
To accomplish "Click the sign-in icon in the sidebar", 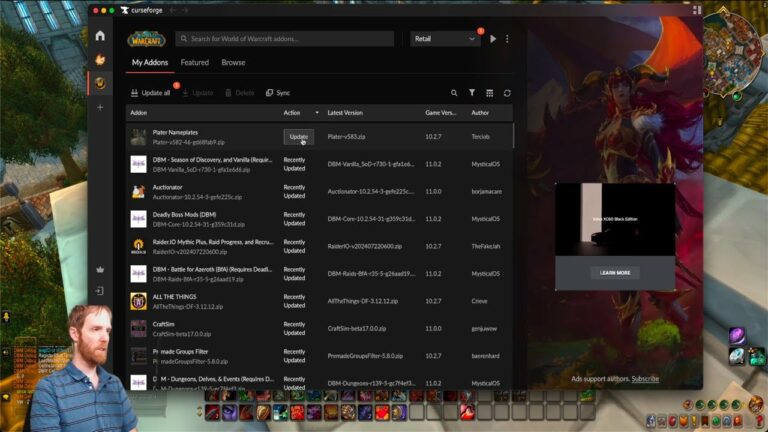I will pos(99,291).
